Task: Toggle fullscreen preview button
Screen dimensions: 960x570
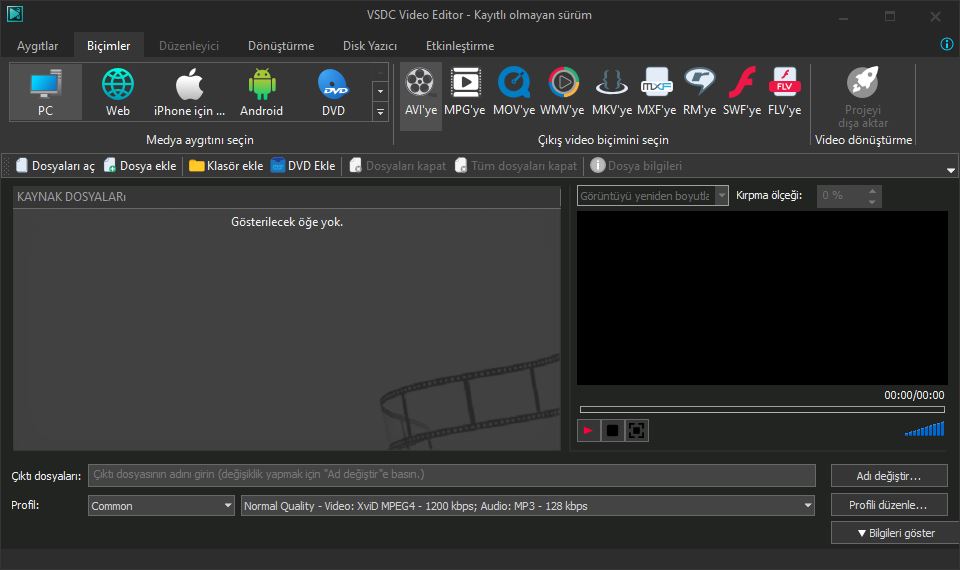Action: tap(637, 430)
